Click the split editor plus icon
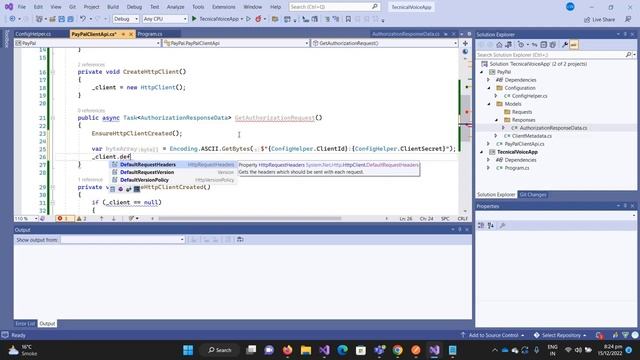 click(x=465, y=43)
